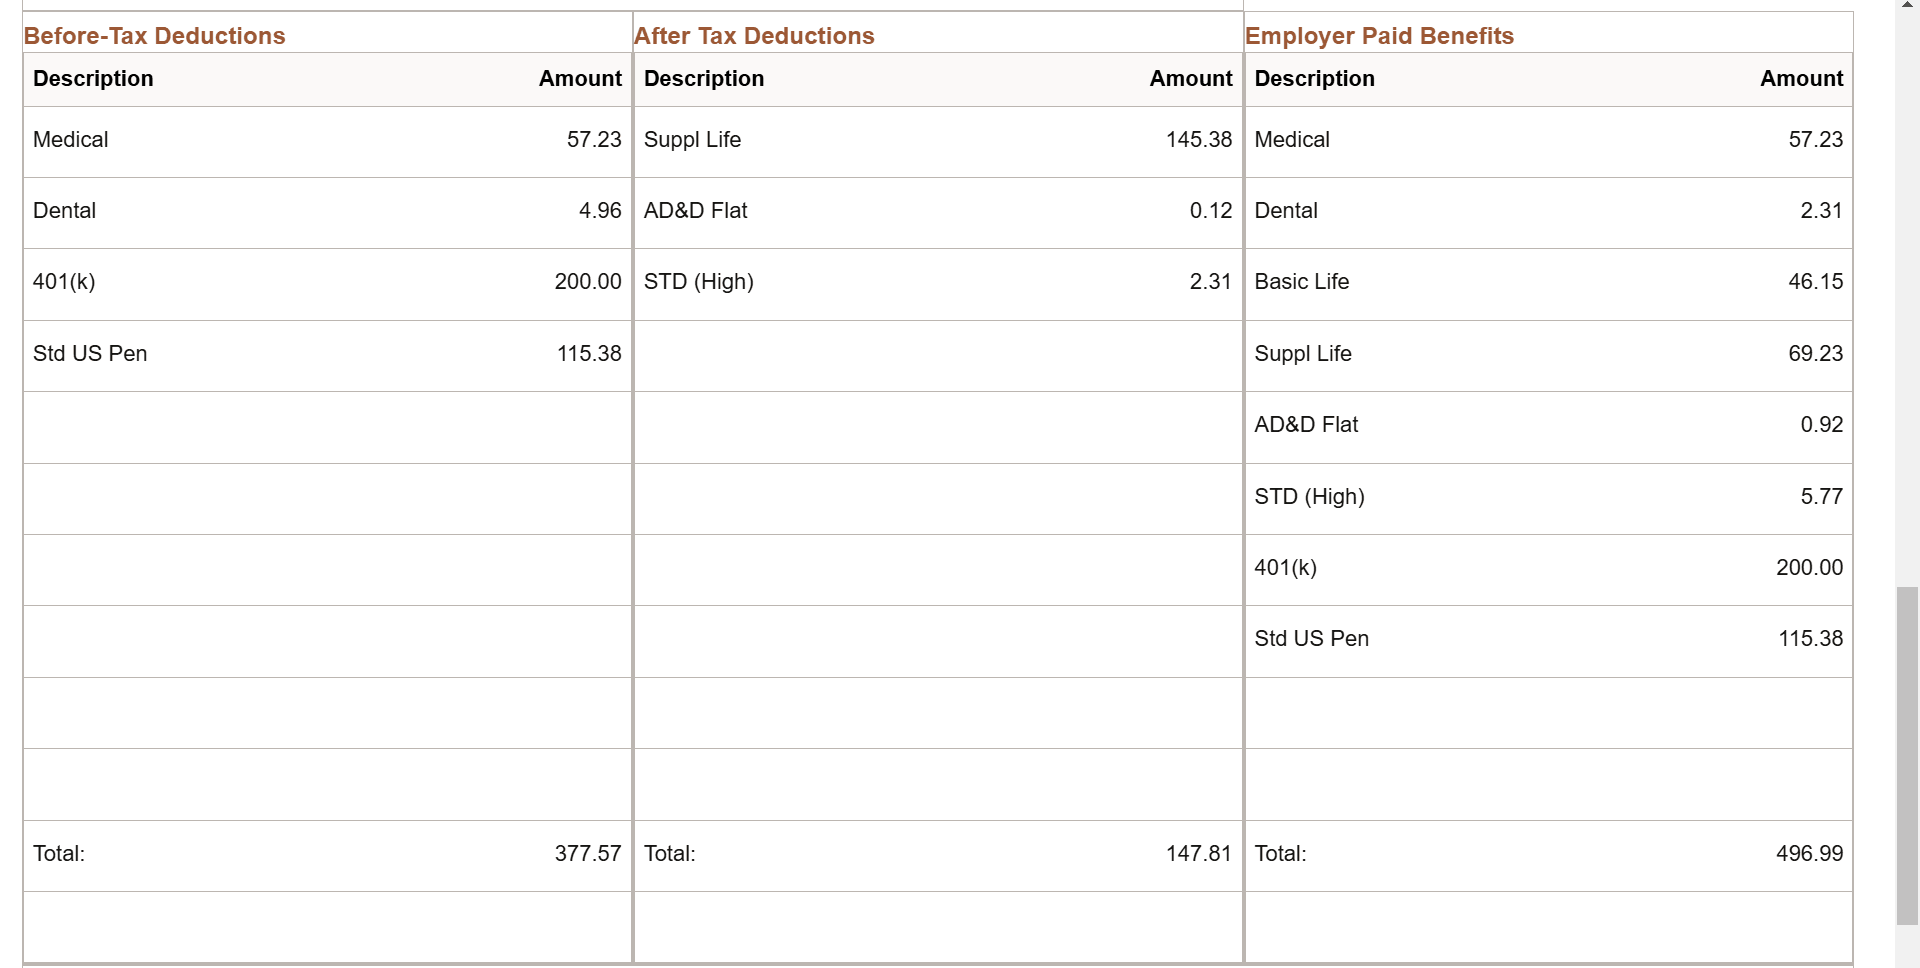
Task: Select the Before-Tax Deductions total 377.57
Action: click(588, 853)
